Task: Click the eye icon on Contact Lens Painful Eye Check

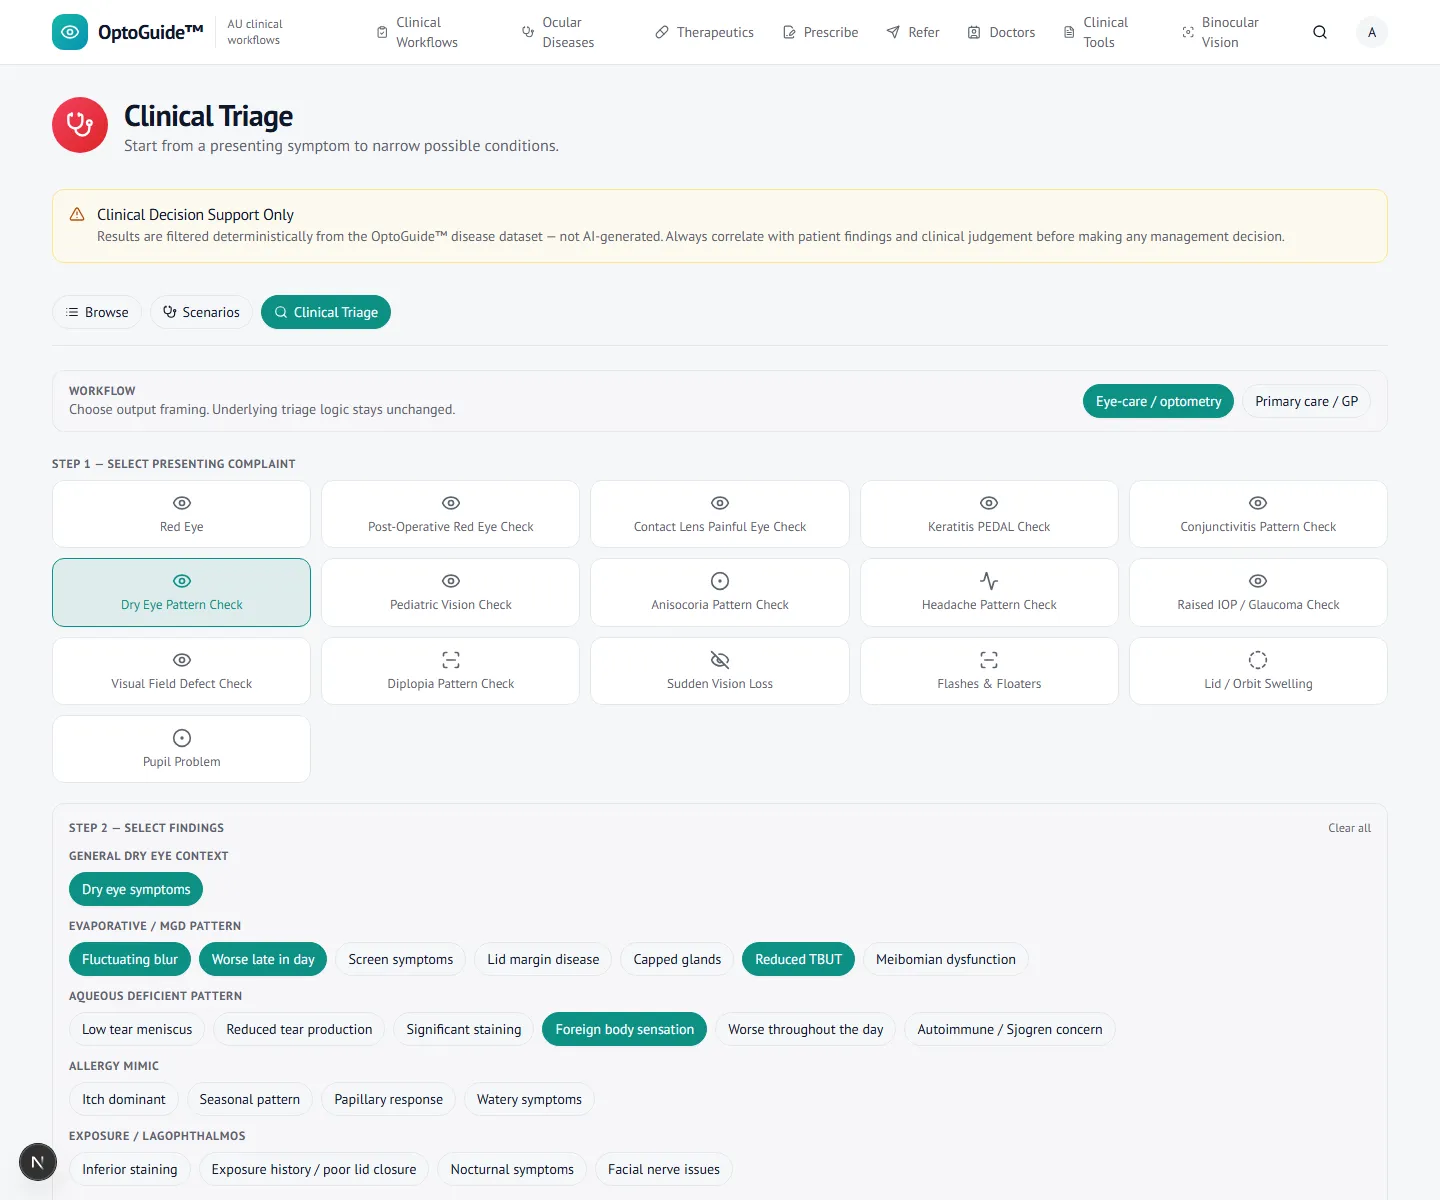Action: click(x=720, y=503)
